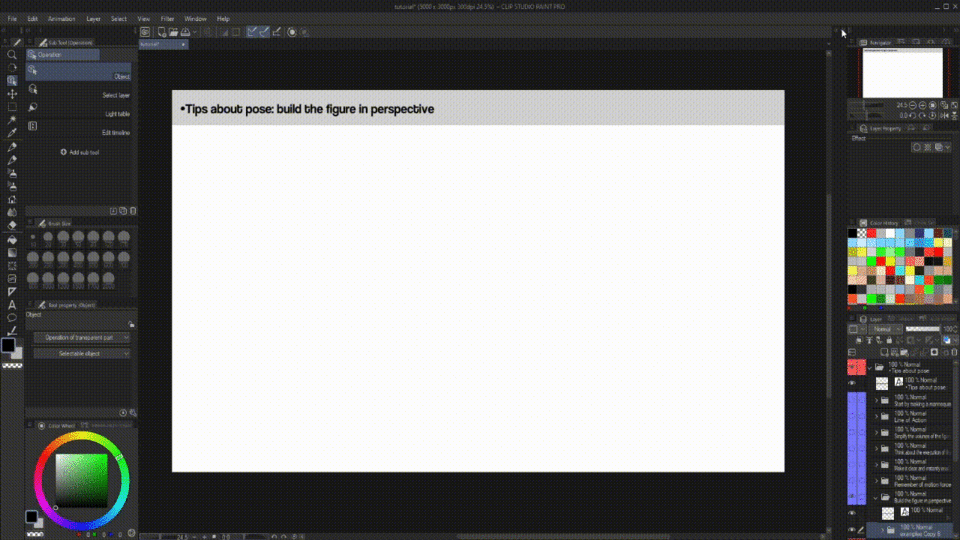Click the color wheel hue ring
This screenshot has height=540, width=960.
[x=81, y=437]
